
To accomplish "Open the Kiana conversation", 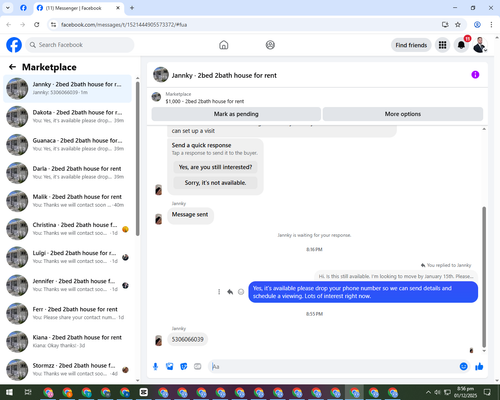I will [67, 341].
